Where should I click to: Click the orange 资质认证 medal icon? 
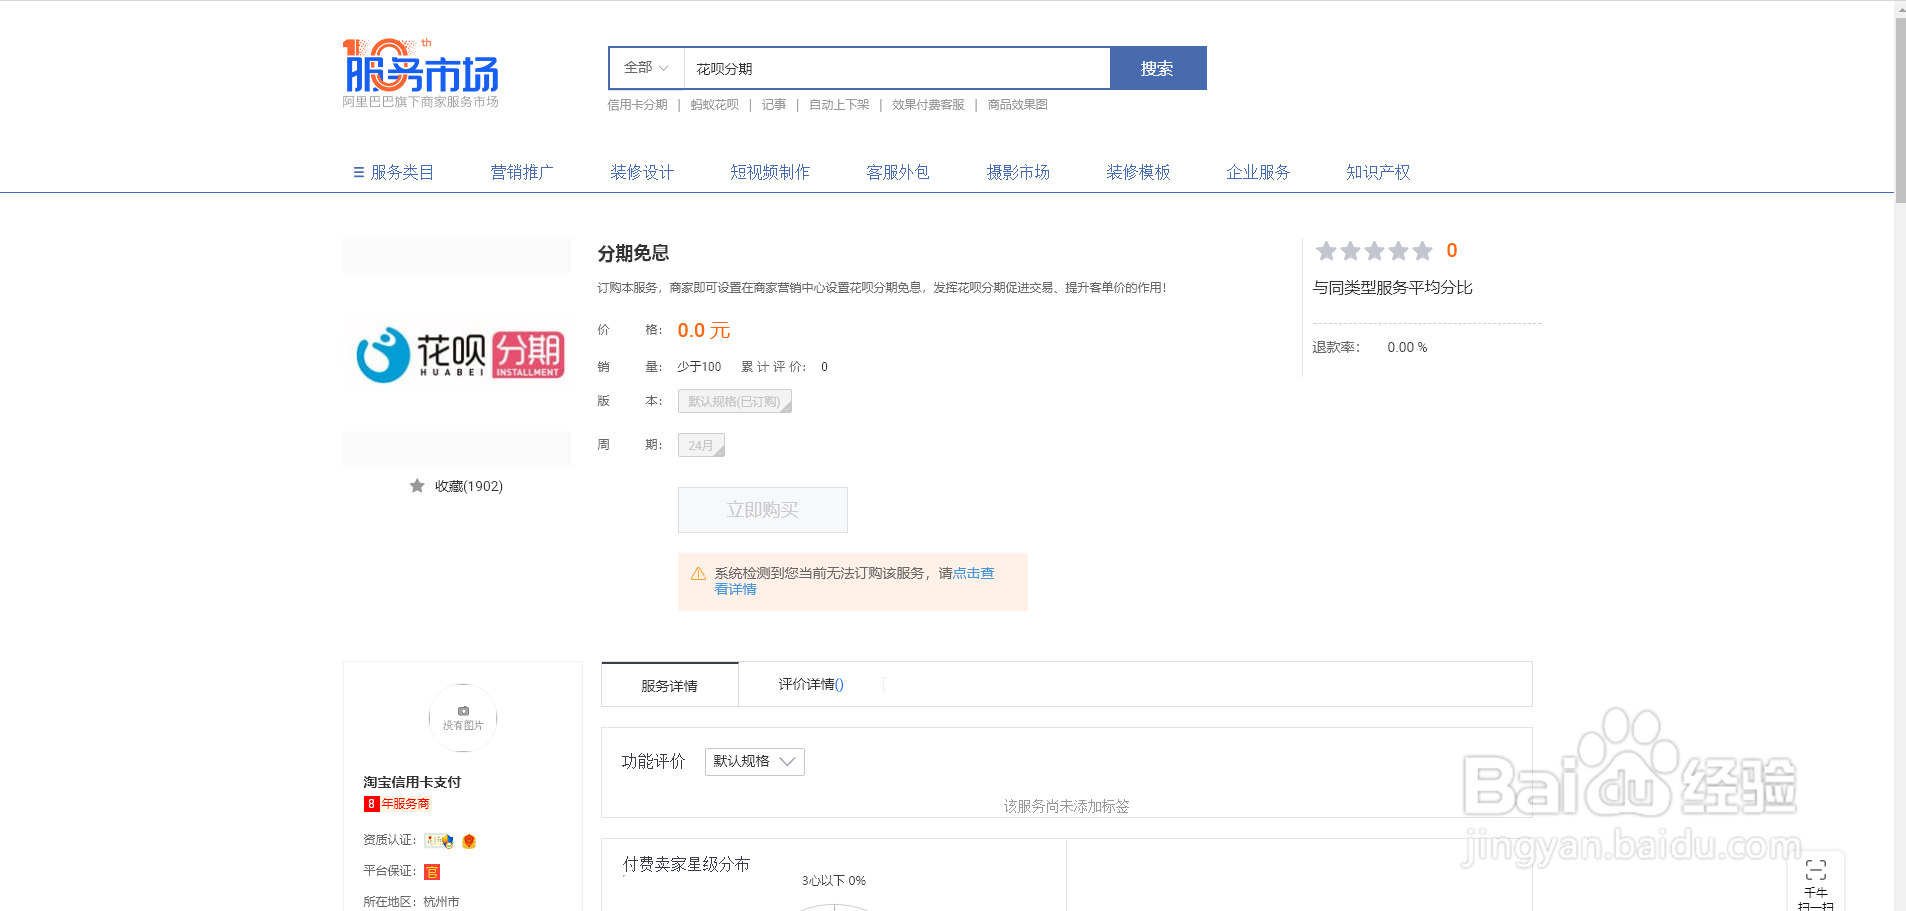[x=469, y=841]
